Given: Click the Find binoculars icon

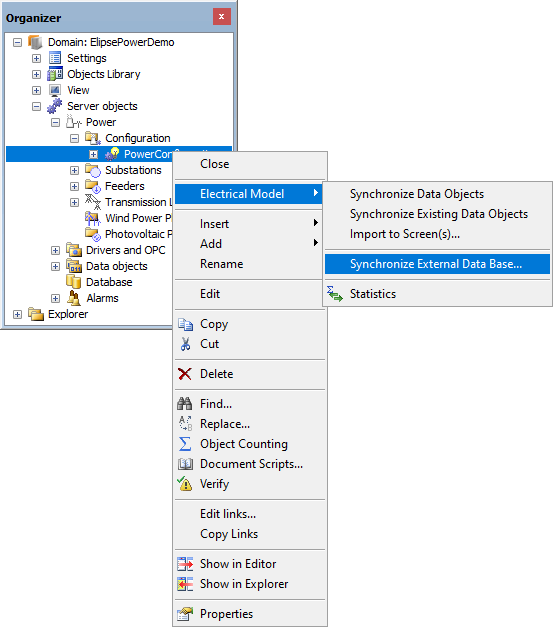Looking at the screenshot, I should click(x=185, y=404).
